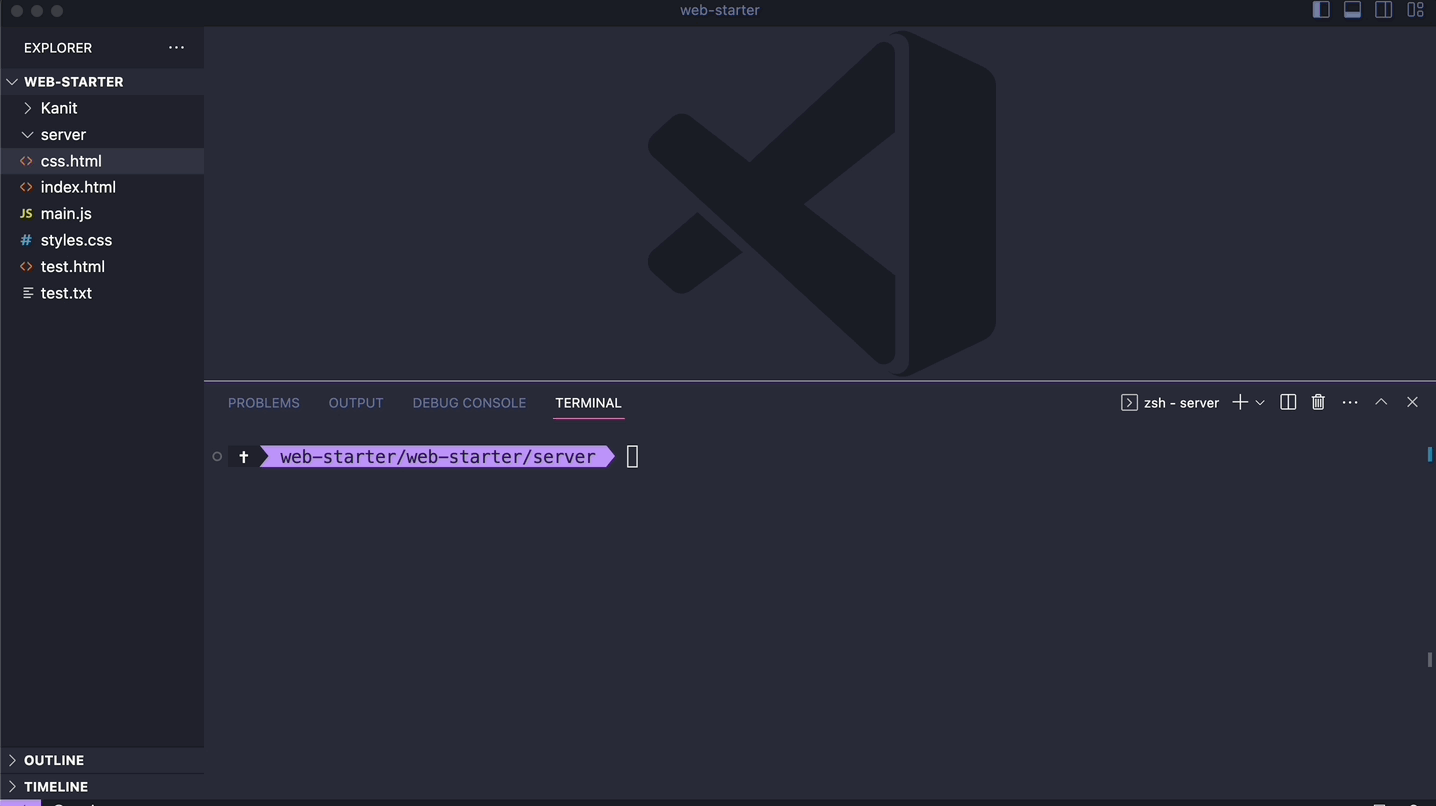Click the terminal cursor input area
The height and width of the screenshot is (806, 1436).
[632, 457]
